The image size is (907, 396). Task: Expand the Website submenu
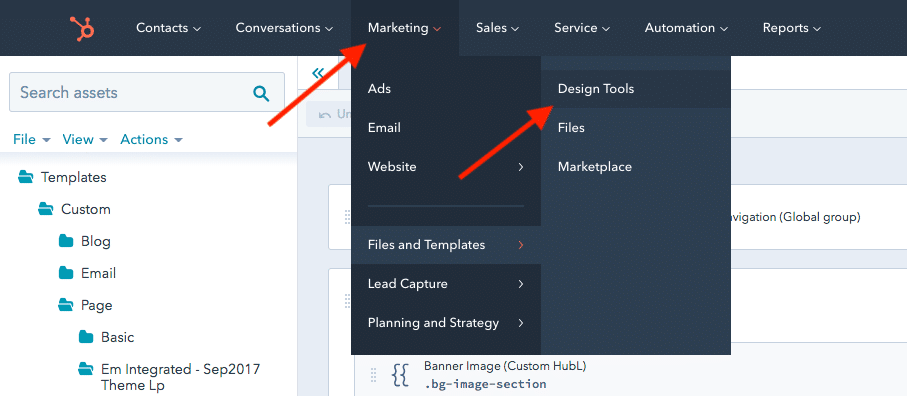(445, 166)
